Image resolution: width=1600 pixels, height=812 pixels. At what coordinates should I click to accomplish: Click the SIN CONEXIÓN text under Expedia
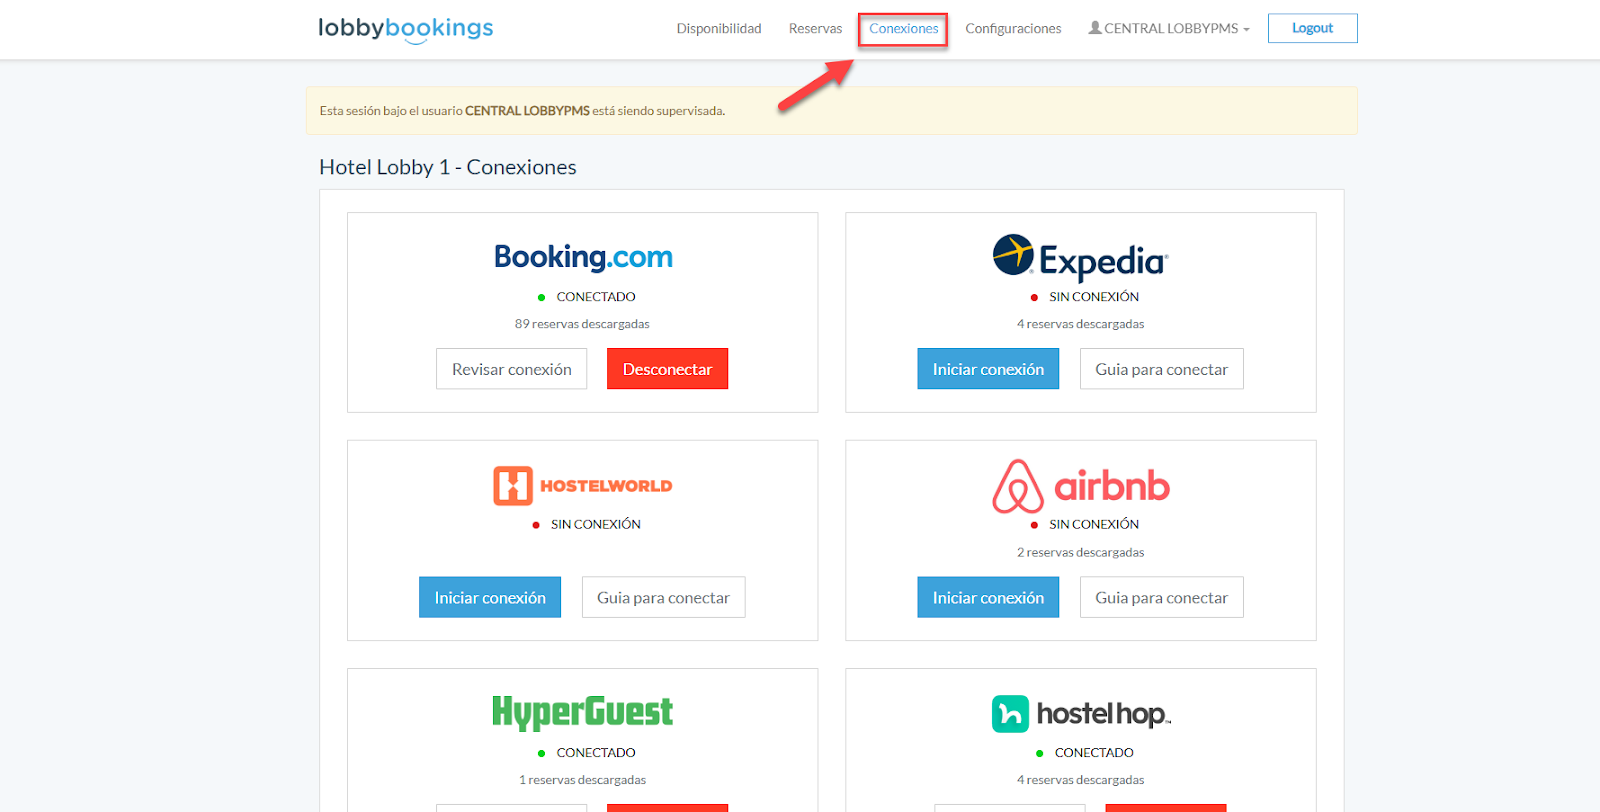click(1094, 297)
